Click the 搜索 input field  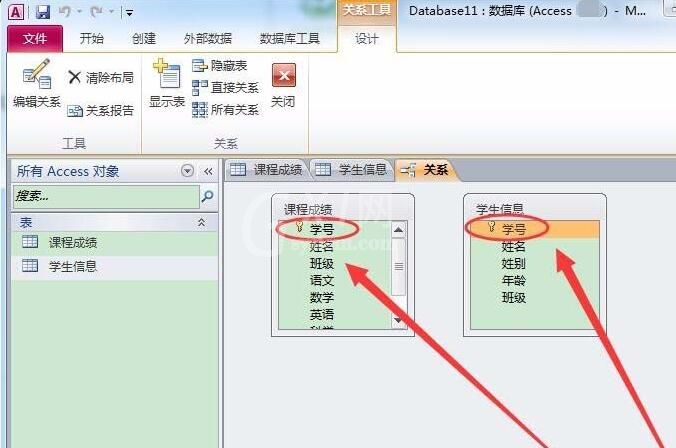tap(106, 197)
